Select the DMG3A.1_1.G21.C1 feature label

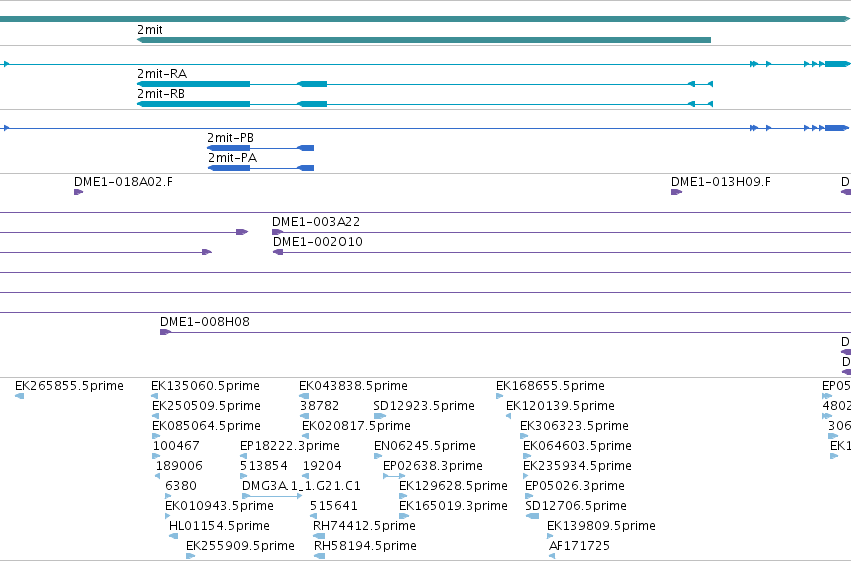(x=301, y=486)
